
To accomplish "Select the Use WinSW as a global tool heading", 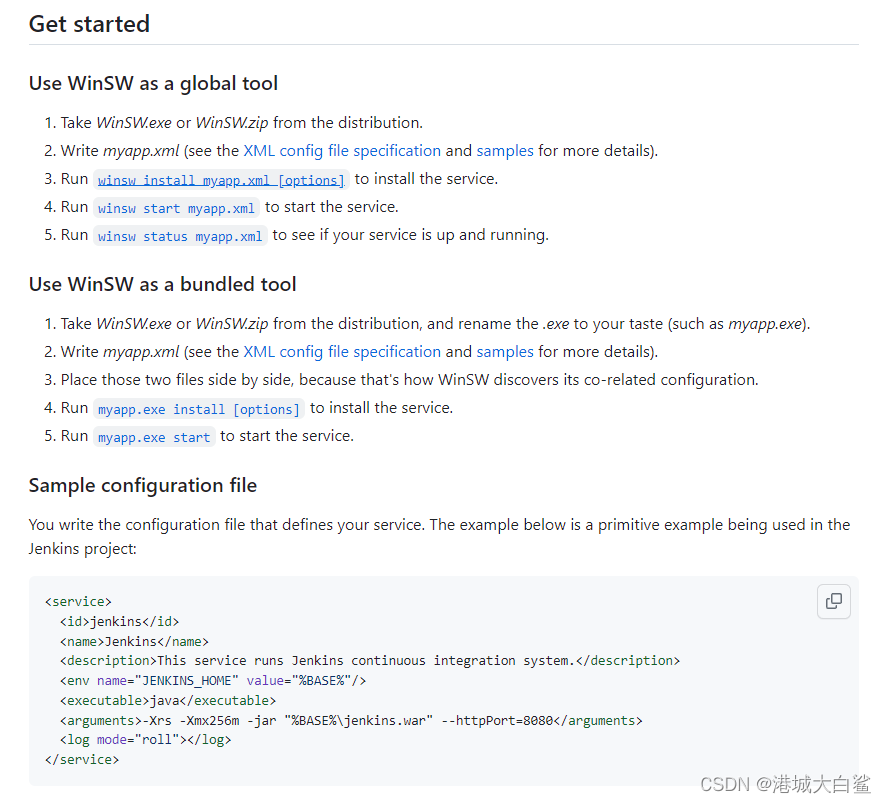I will pyautogui.click(x=153, y=83).
